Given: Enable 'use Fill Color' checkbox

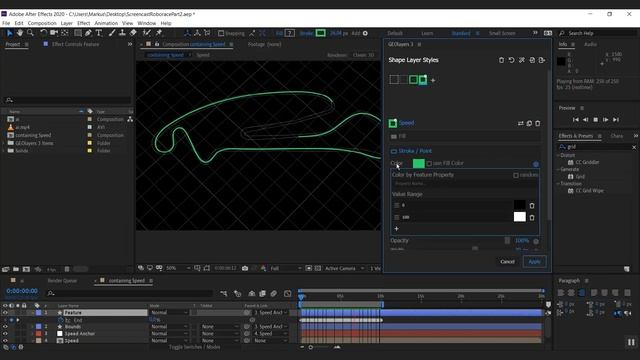Looking at the screenshot, I should click(x=429, y=164).
